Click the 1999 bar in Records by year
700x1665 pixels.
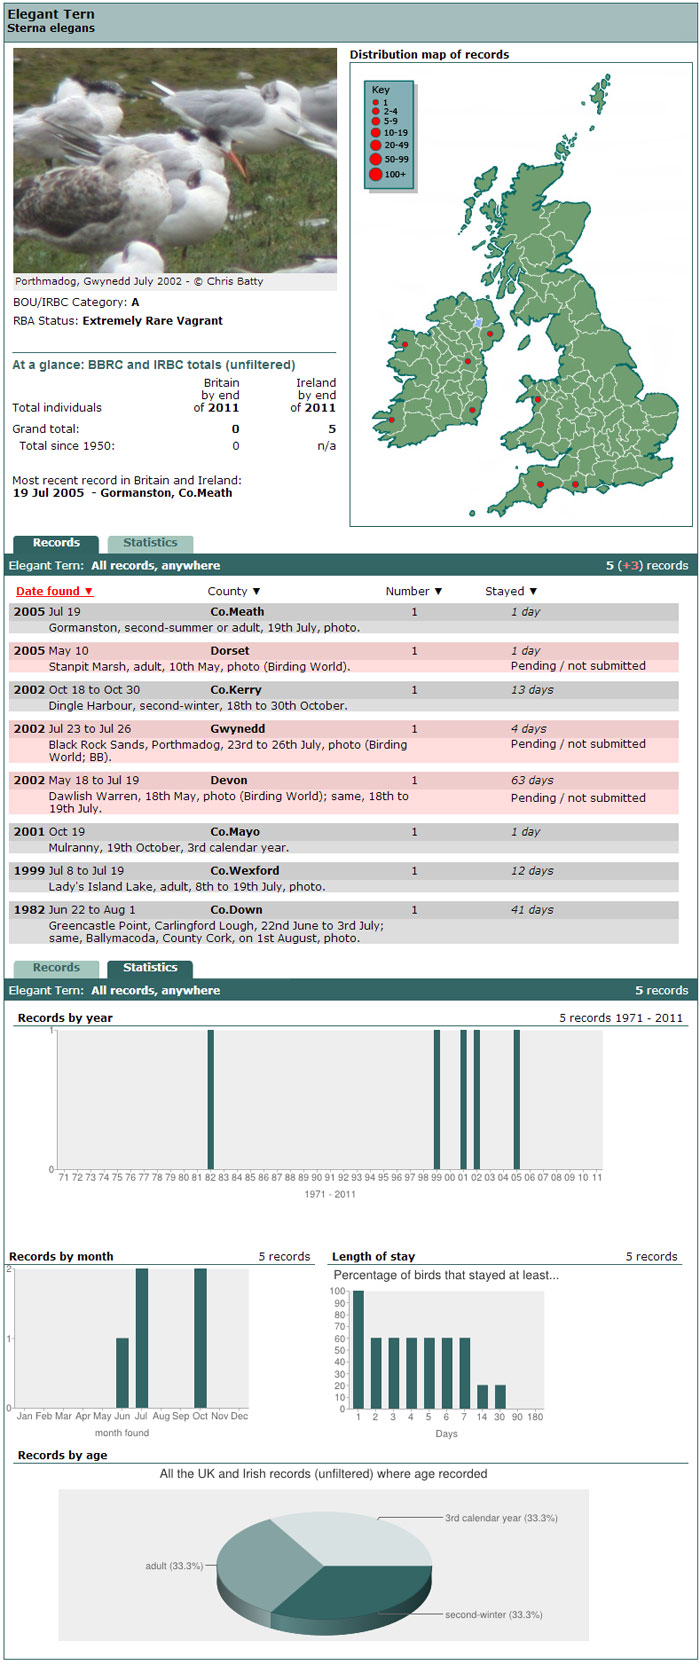[437, 1099]
